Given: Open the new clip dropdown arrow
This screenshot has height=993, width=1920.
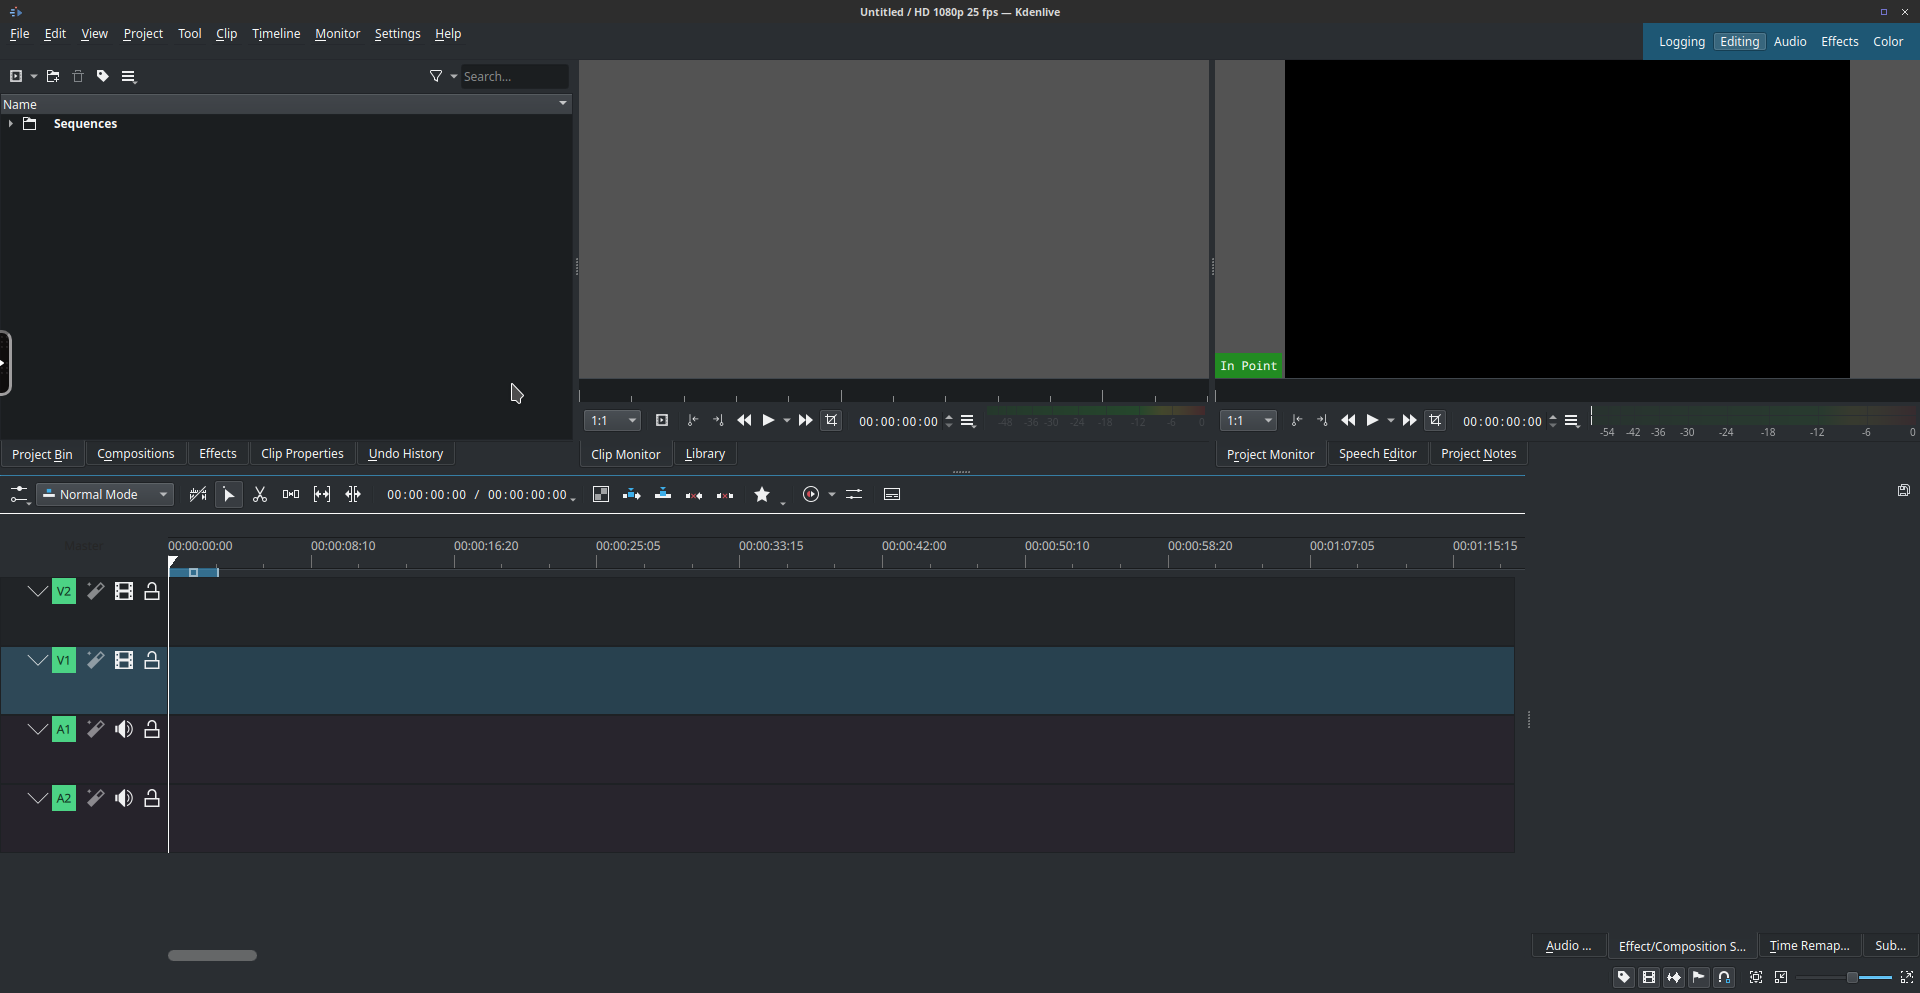Looking at the screenshot, I should 34,76.
